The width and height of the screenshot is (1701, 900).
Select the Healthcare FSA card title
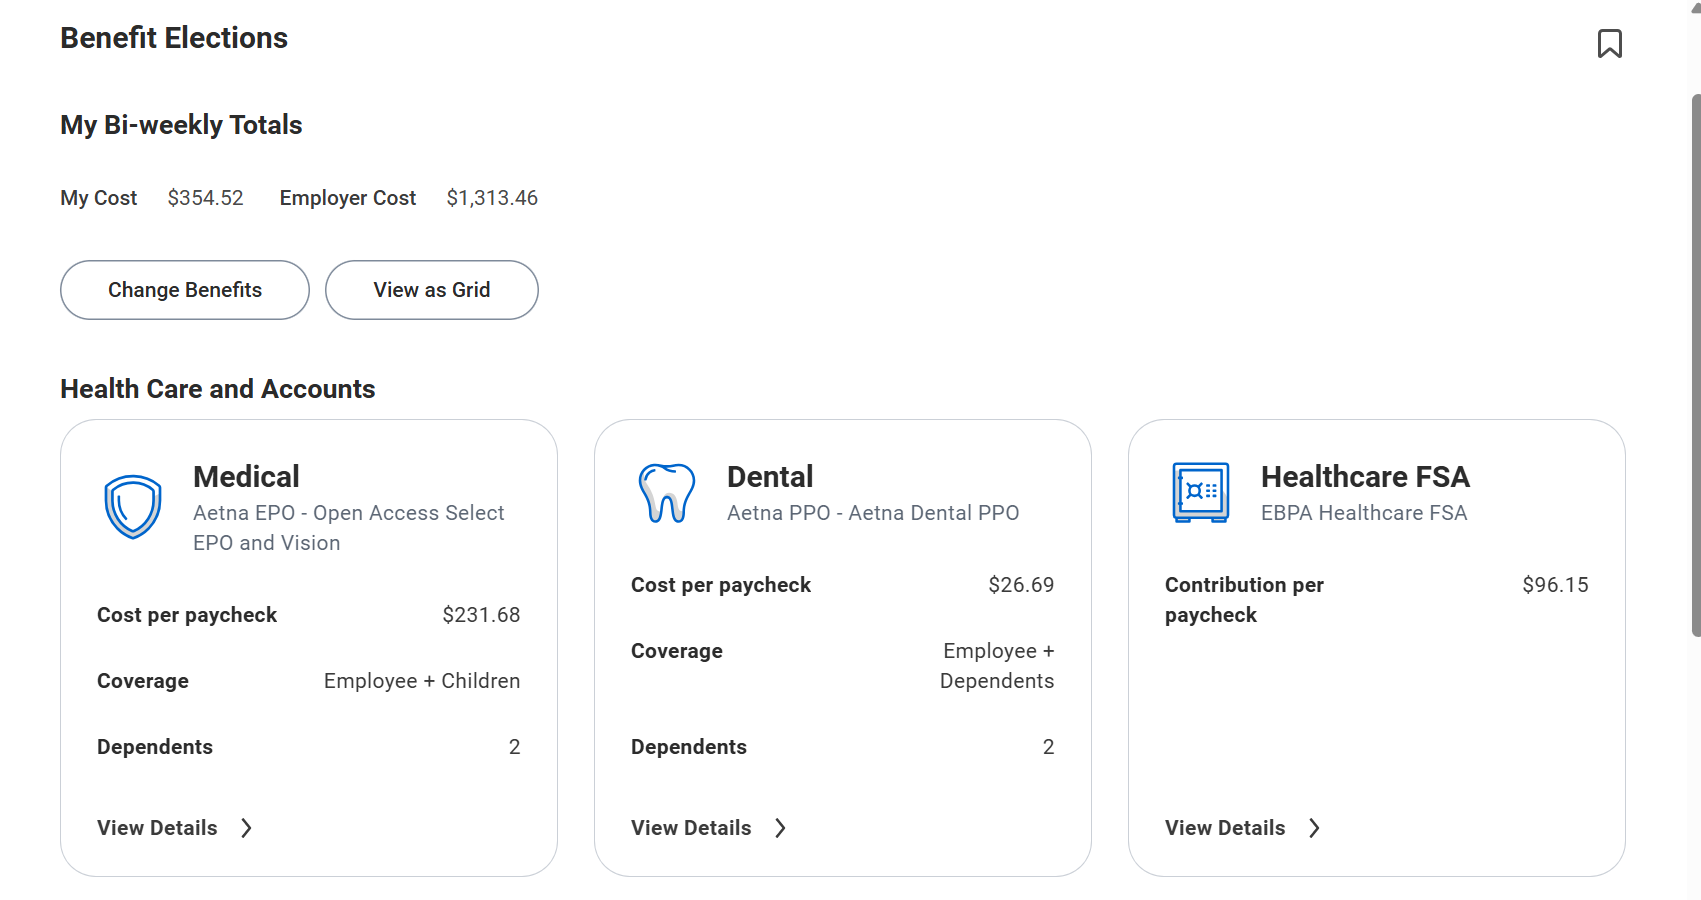coord(1365,477)
